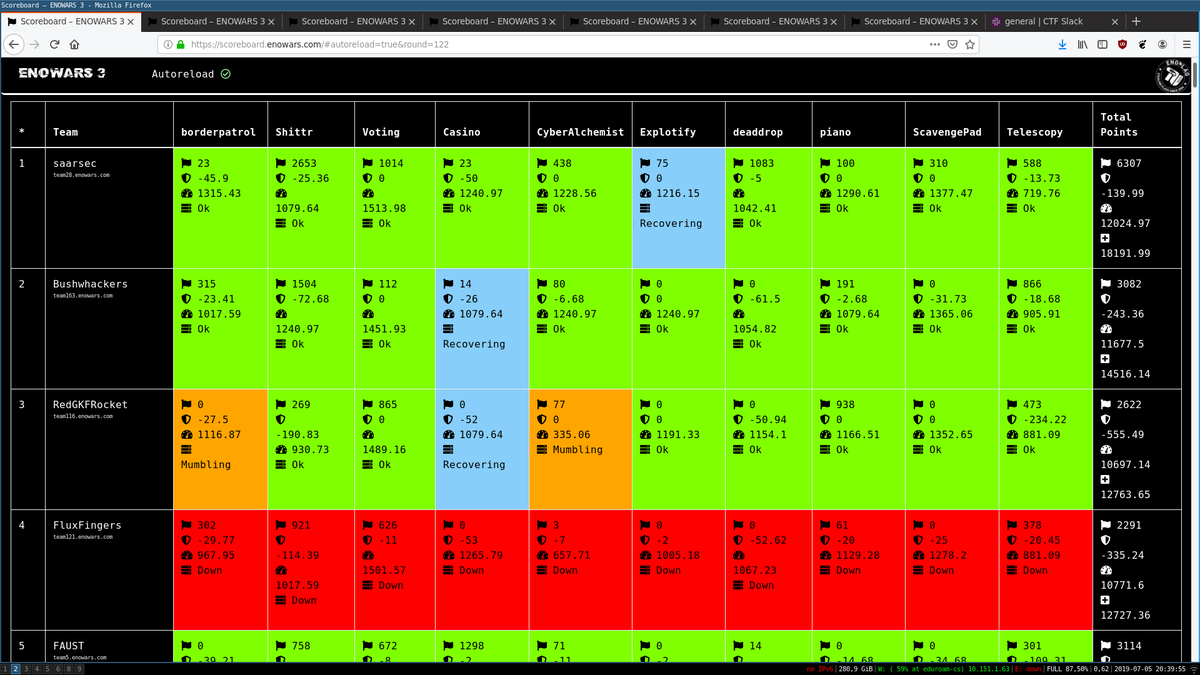Image resolution: width=1200 pixels, height=675 pixels.
Task: Click plus icon in RedGKFRocket total cell
Action: click(x=1105, y=480)
